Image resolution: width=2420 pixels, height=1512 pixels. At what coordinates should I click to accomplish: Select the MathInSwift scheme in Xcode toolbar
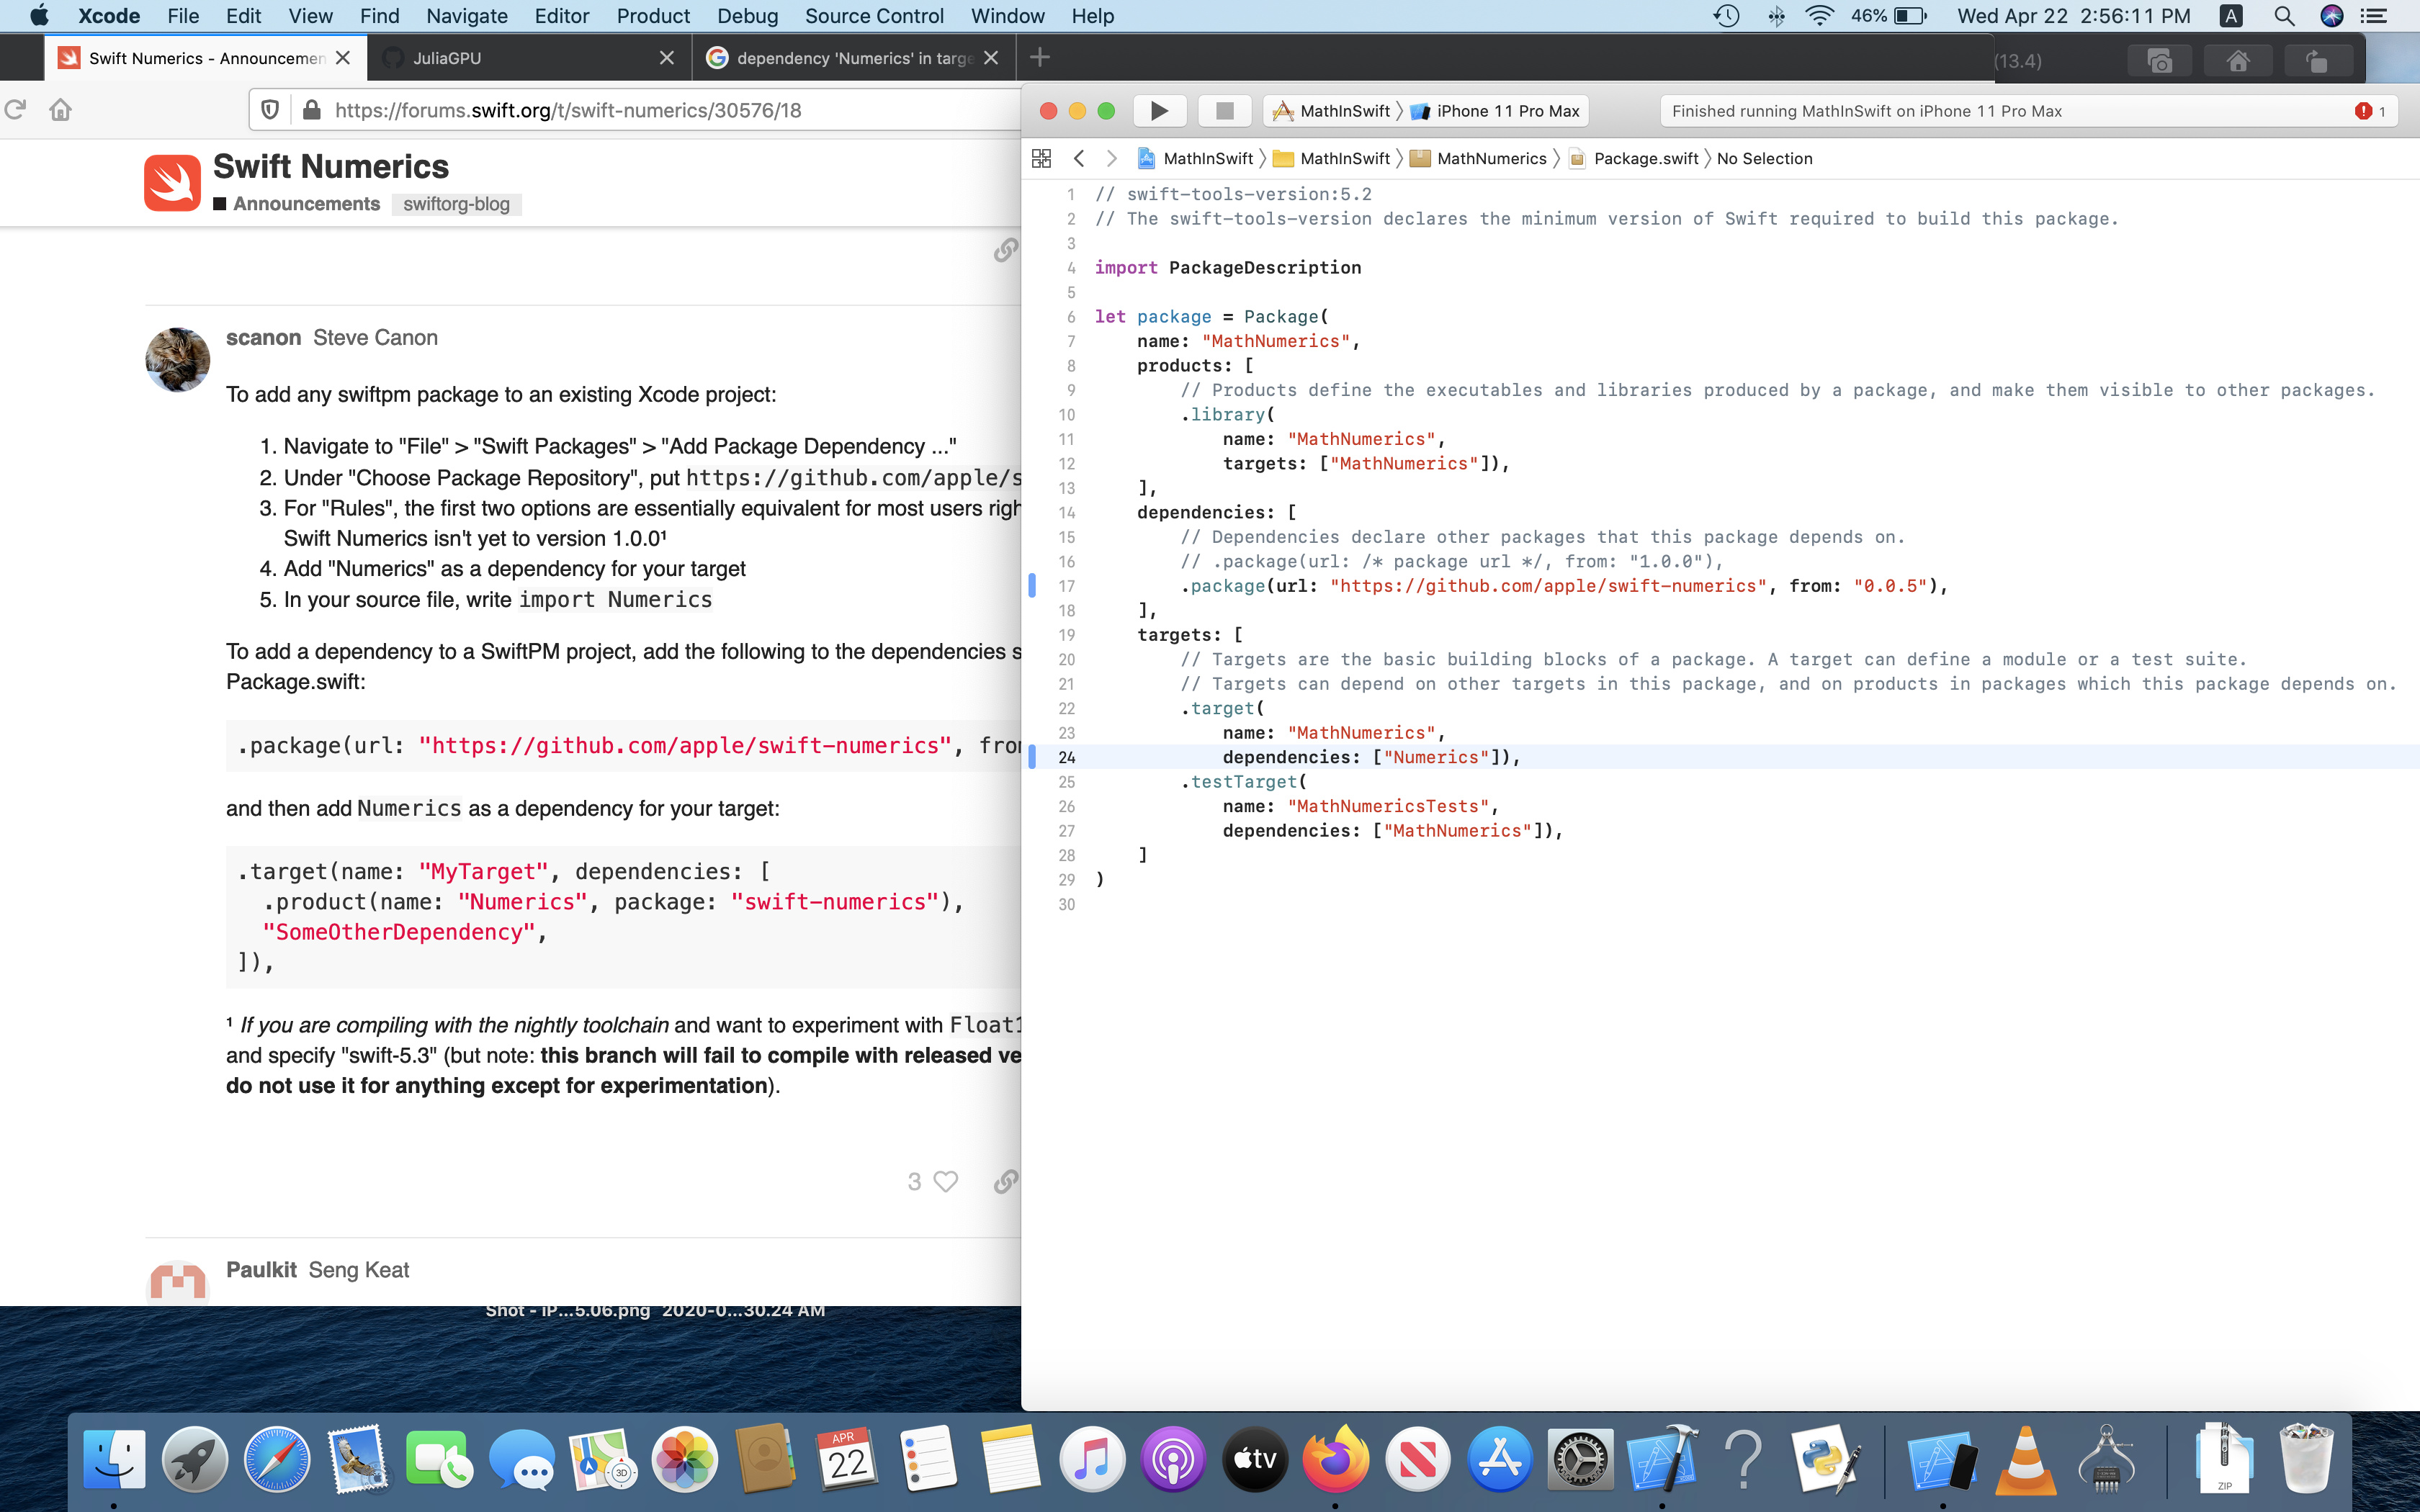tap(1331, 111)
